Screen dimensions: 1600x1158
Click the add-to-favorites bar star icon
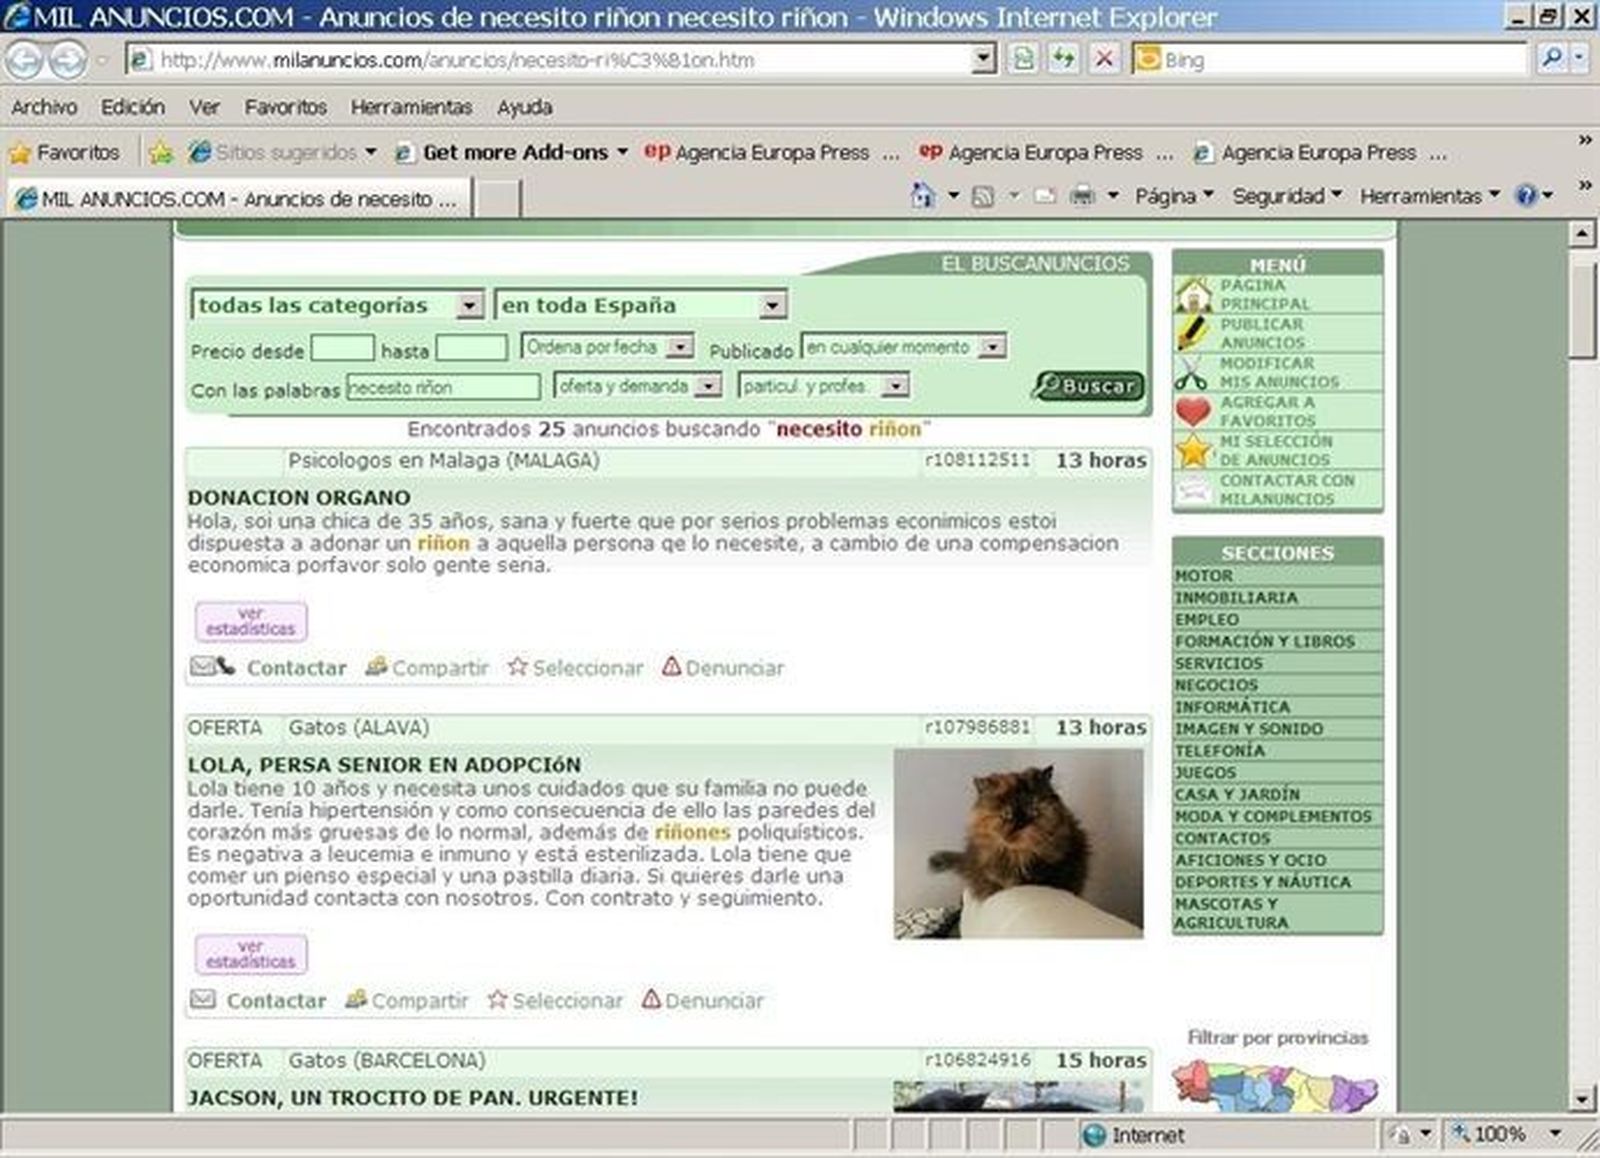[160, 153]
